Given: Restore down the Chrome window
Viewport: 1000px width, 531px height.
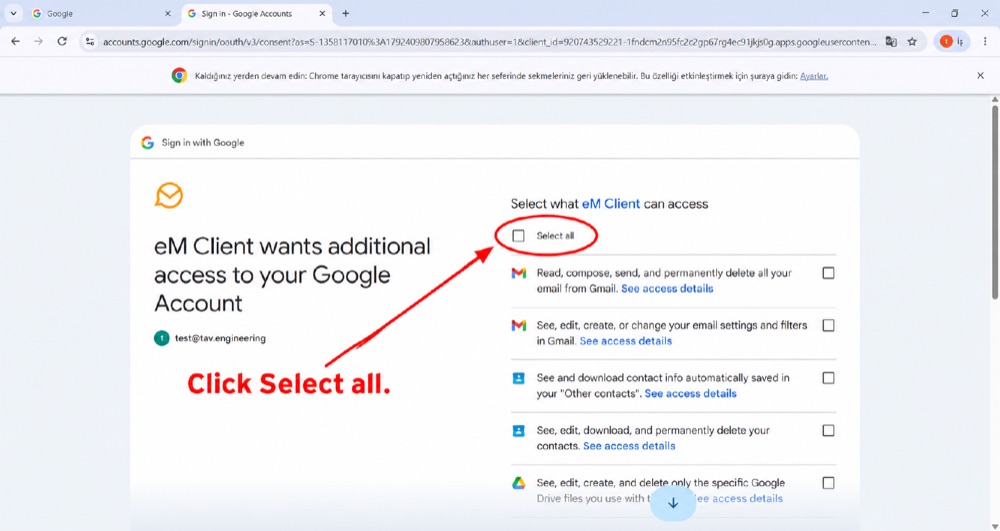Looking at the screenshot, I should 955,13.
